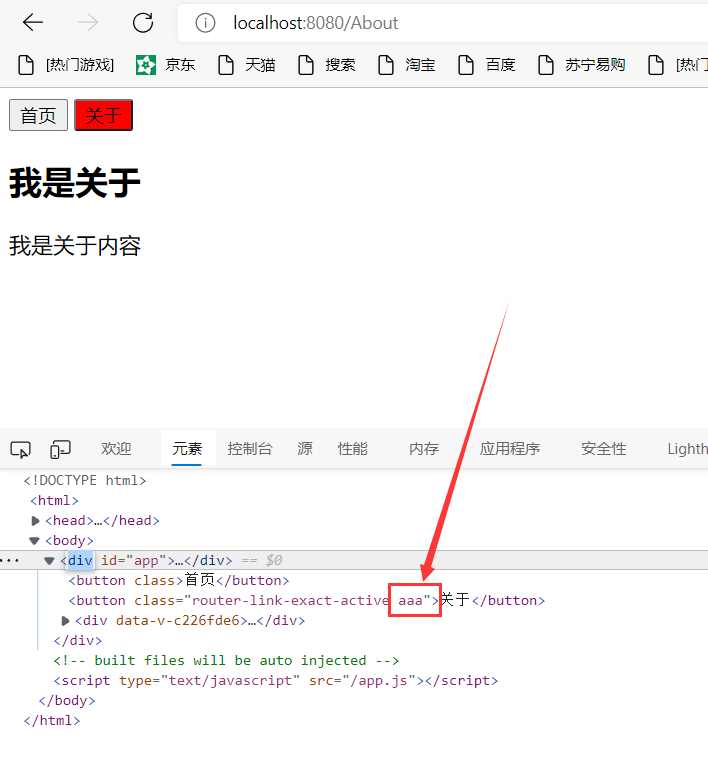
Task: Click the 京东 bookmark favicon
Action: pos(146,65)
